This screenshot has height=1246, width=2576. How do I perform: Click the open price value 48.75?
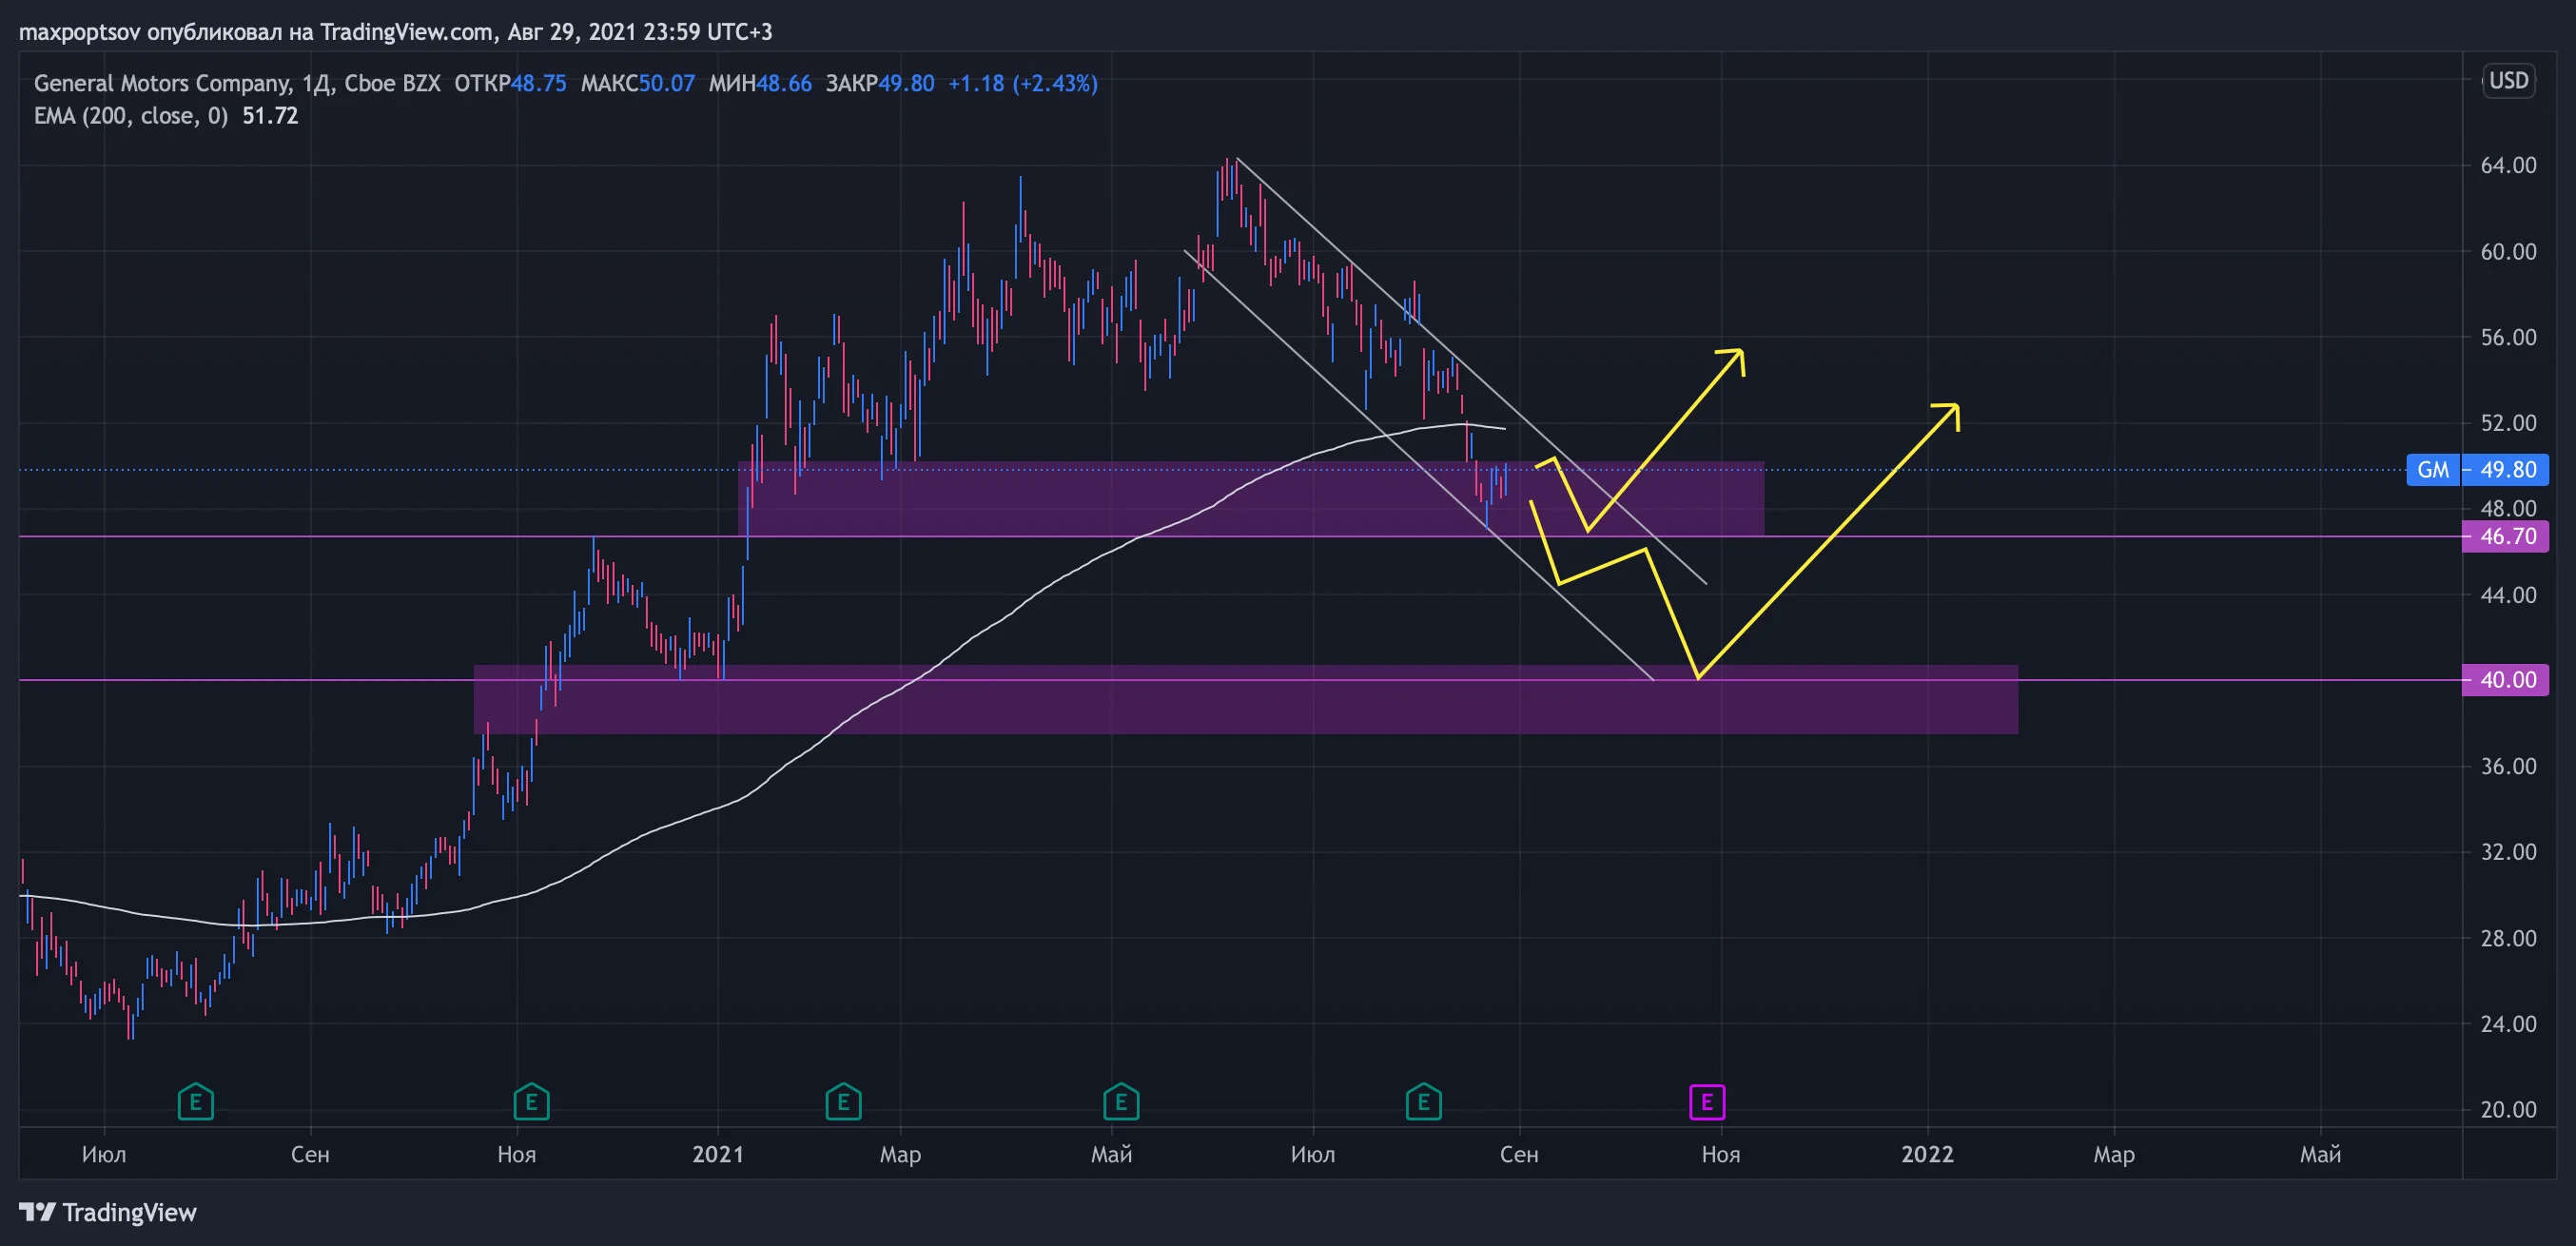pos(539,83)
